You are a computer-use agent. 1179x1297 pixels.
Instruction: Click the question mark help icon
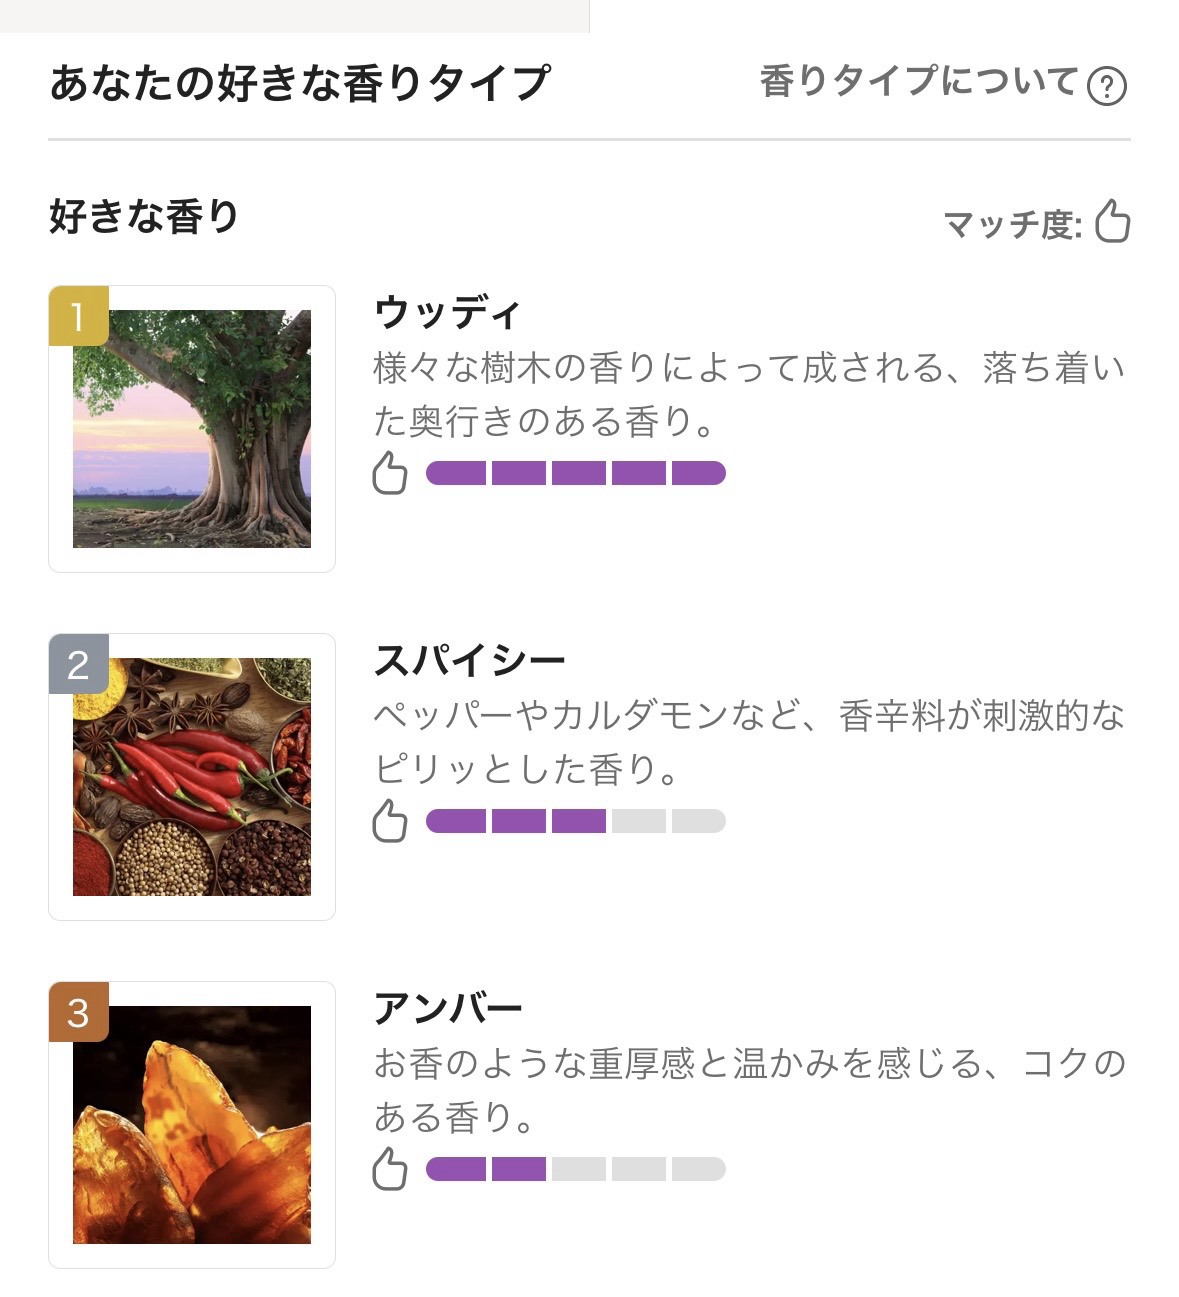click(x=1106, y=86)
